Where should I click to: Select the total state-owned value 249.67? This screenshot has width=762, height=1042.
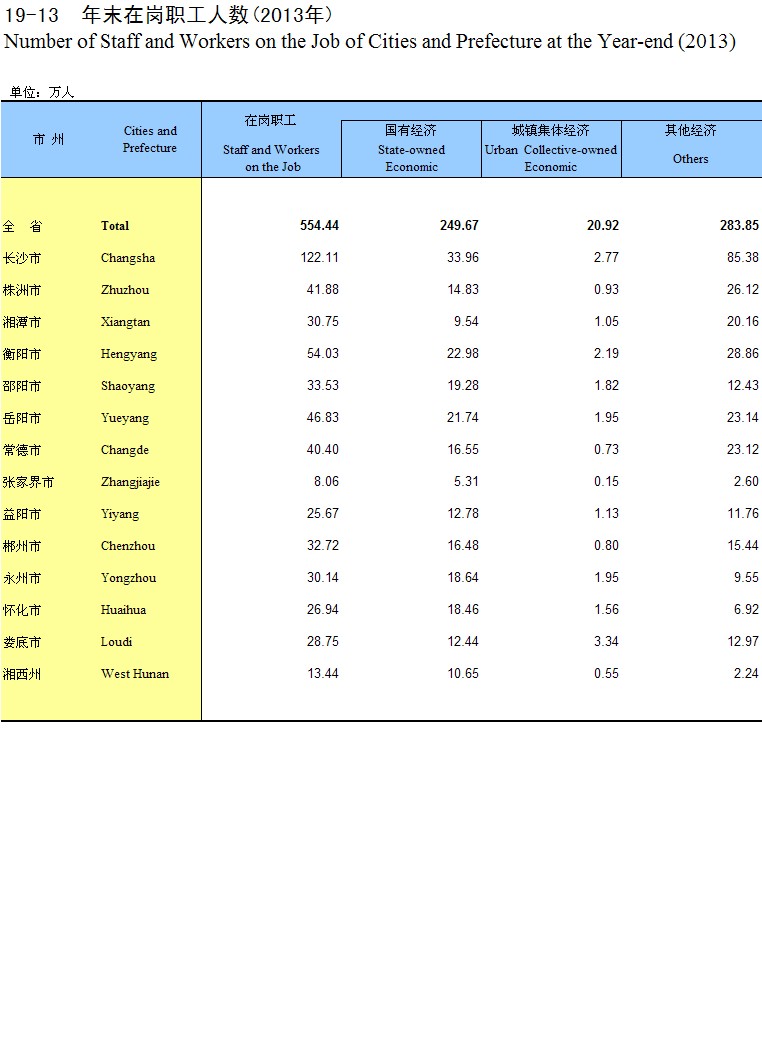(x=459, y=225)
